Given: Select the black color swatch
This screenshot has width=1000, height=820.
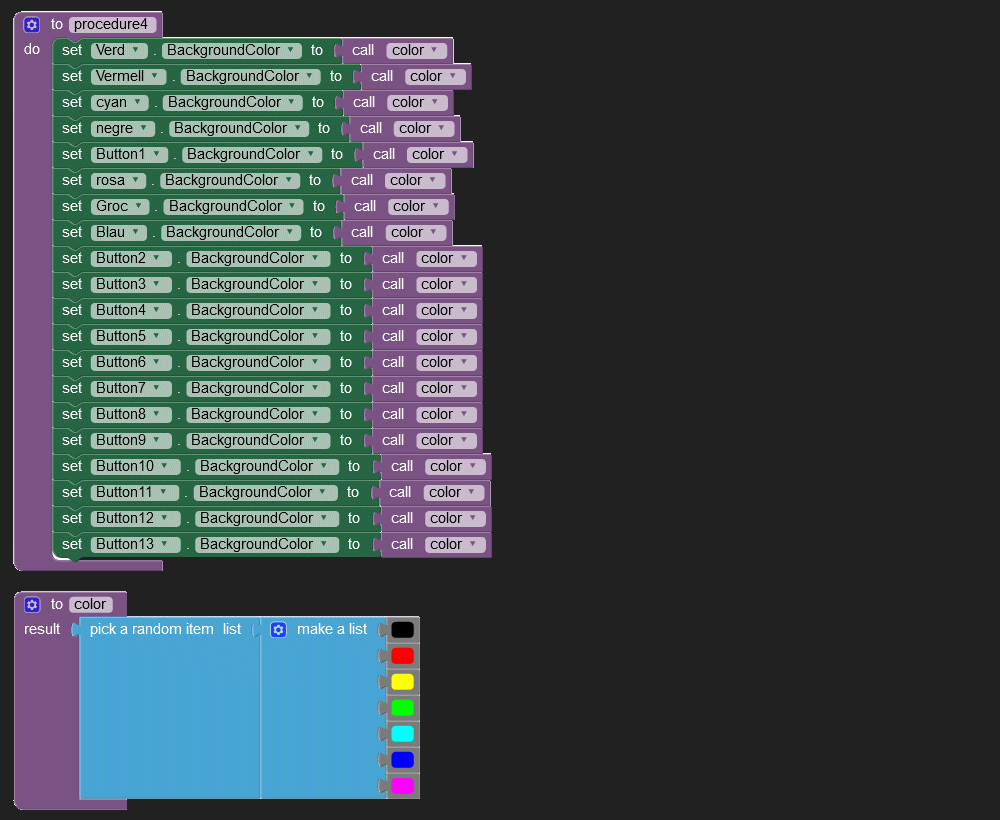Looking at the screenshot, I should click(x=402, y=630).
